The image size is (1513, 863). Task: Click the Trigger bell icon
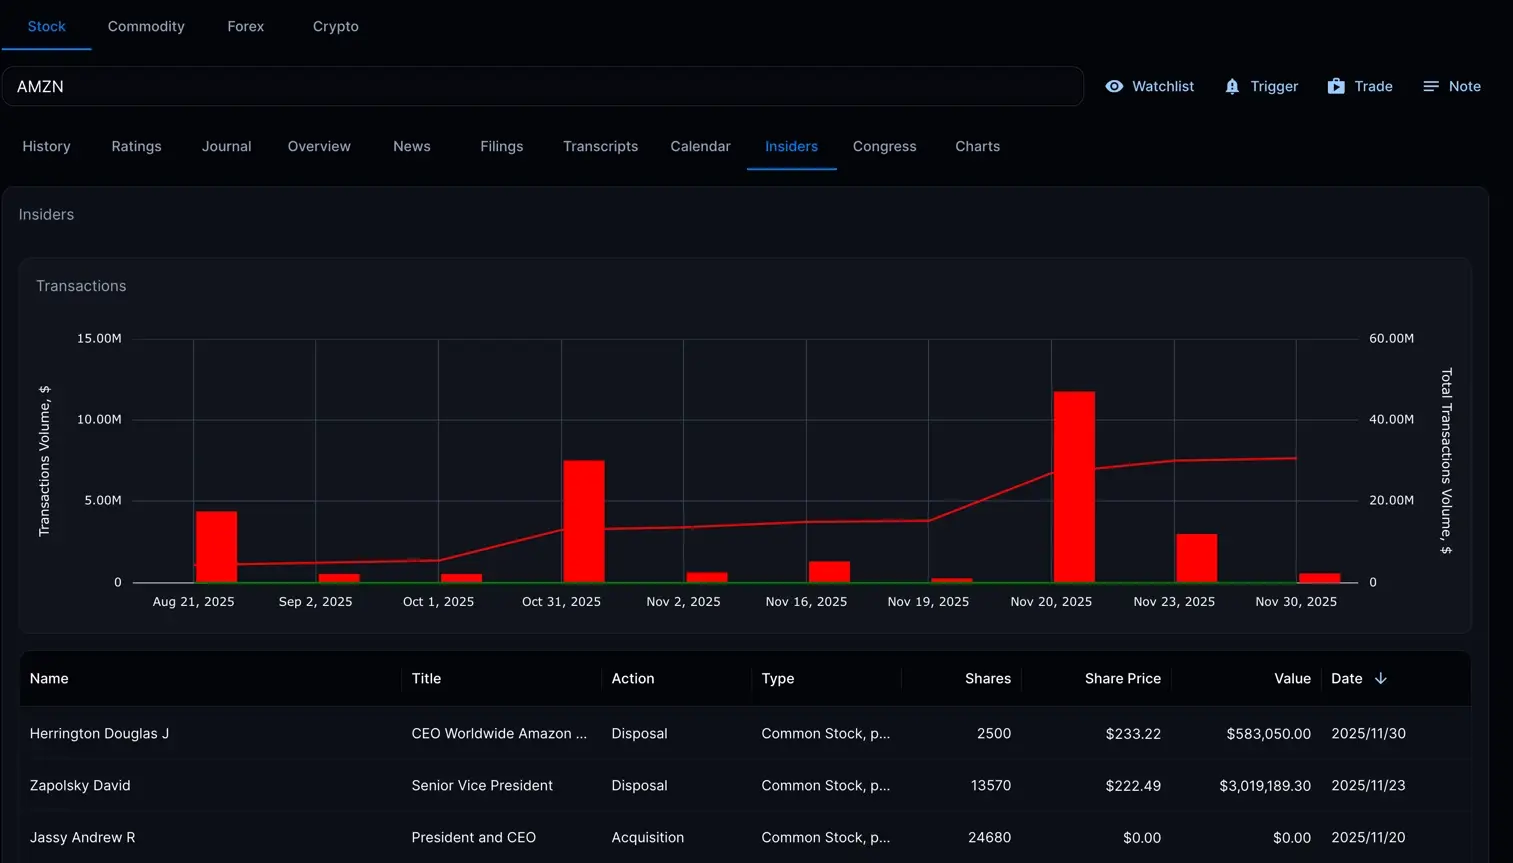tap(1232, 86)
